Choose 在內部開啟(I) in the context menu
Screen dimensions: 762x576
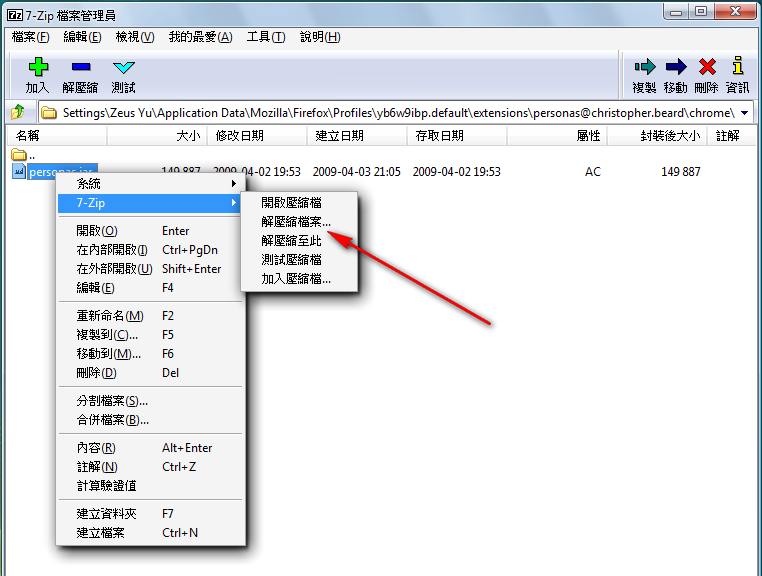[x=150, y=250]
